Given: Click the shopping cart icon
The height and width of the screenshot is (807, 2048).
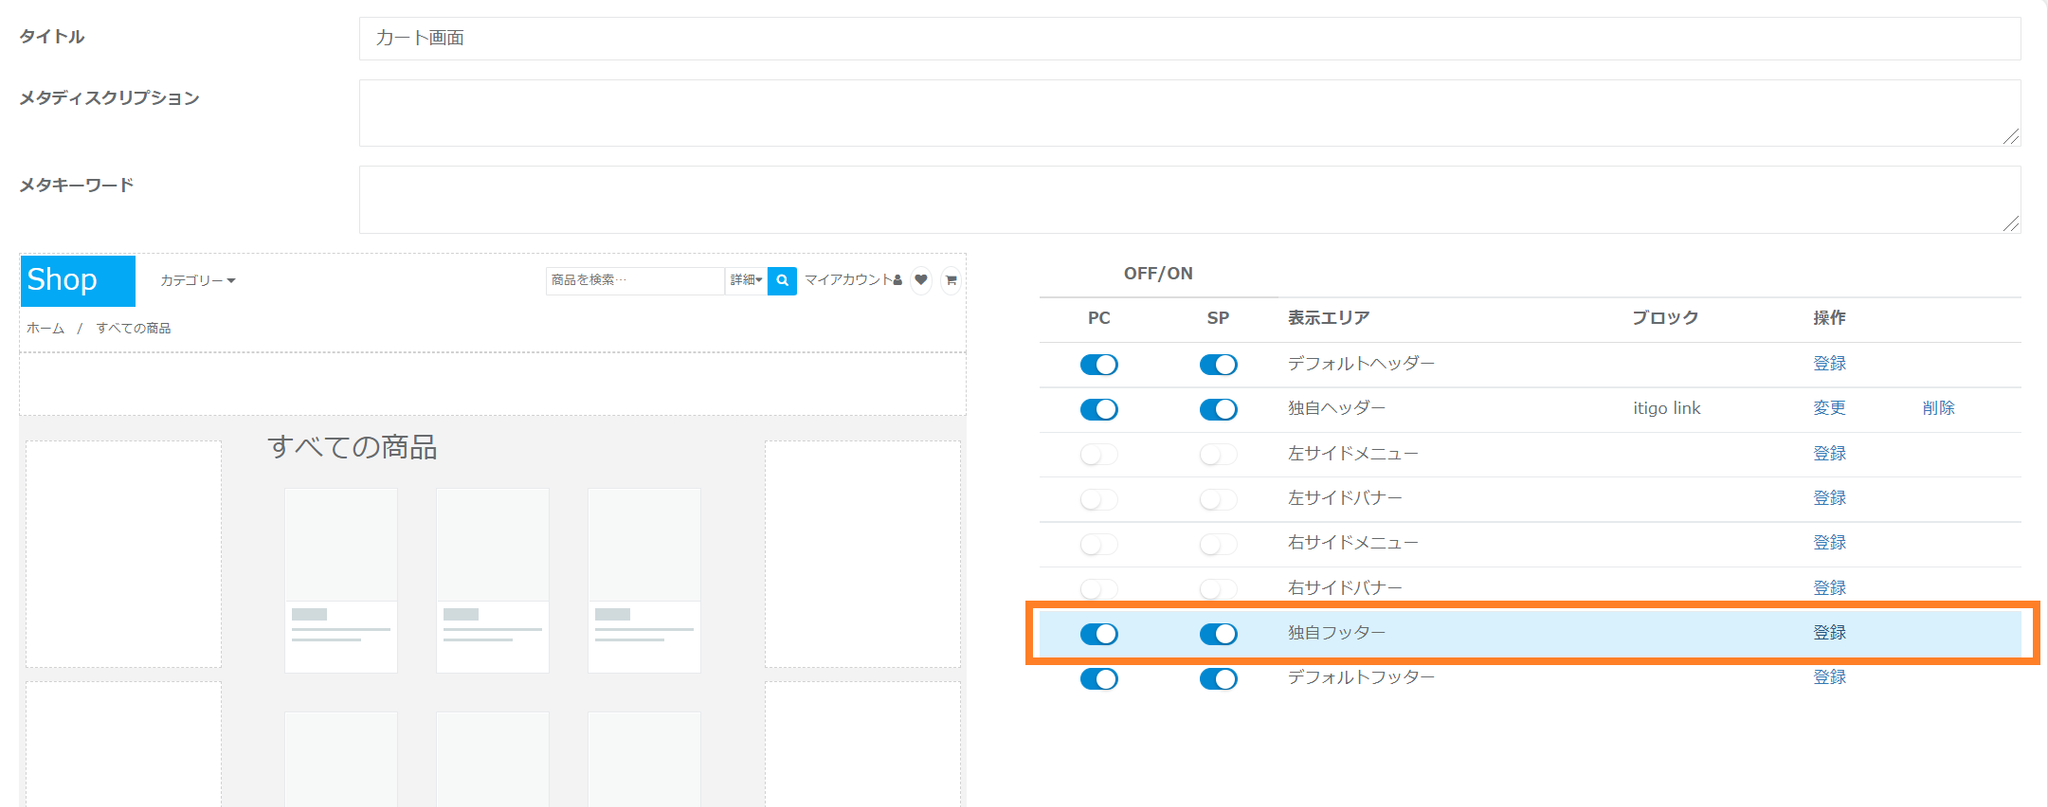Looking at the screenshot, I should coord(951,281).
